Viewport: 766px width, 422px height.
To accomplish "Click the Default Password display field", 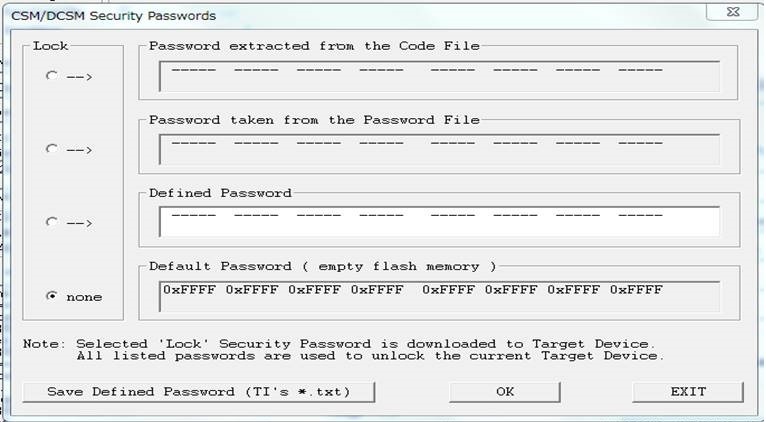I will coord(439,296).
